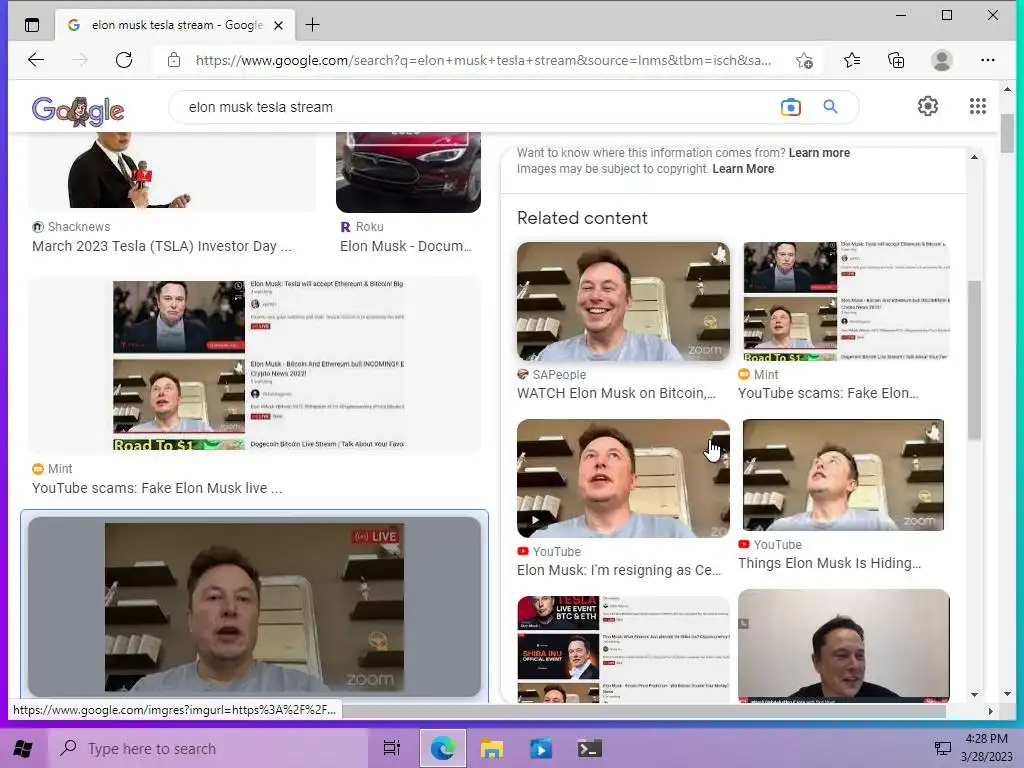Image resolution: width=1024 pixels, height=768 pixels.
Task: Click the 'SAPeople' source label
Action: tap(559, 375)
